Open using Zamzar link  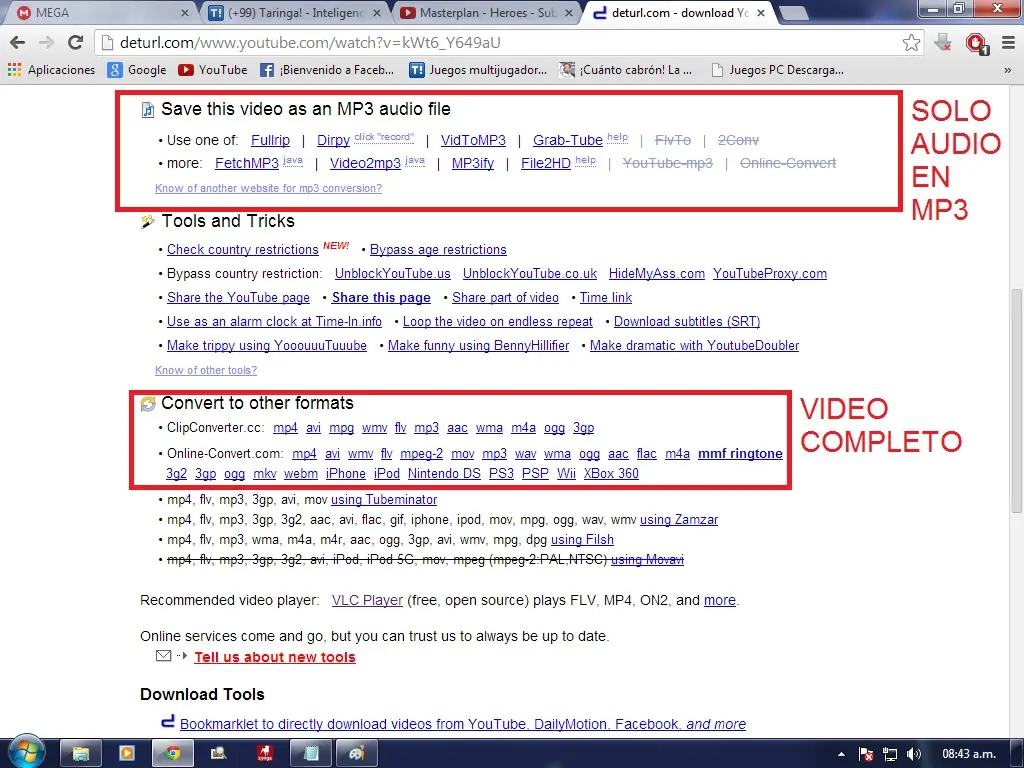679,520
